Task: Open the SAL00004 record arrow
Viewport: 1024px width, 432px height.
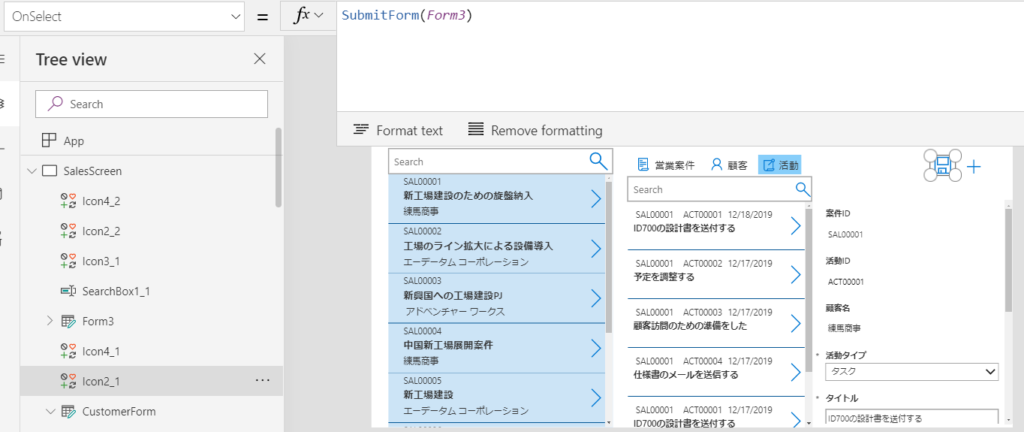Action: coord(596,348)
